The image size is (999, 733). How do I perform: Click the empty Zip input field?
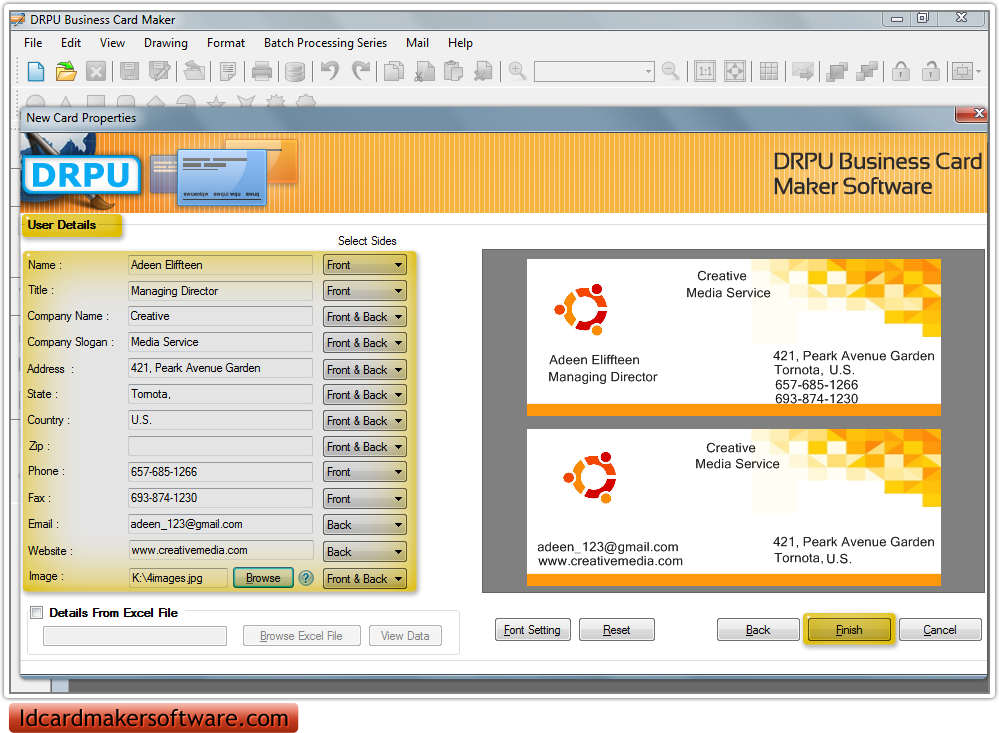point(220,446)
